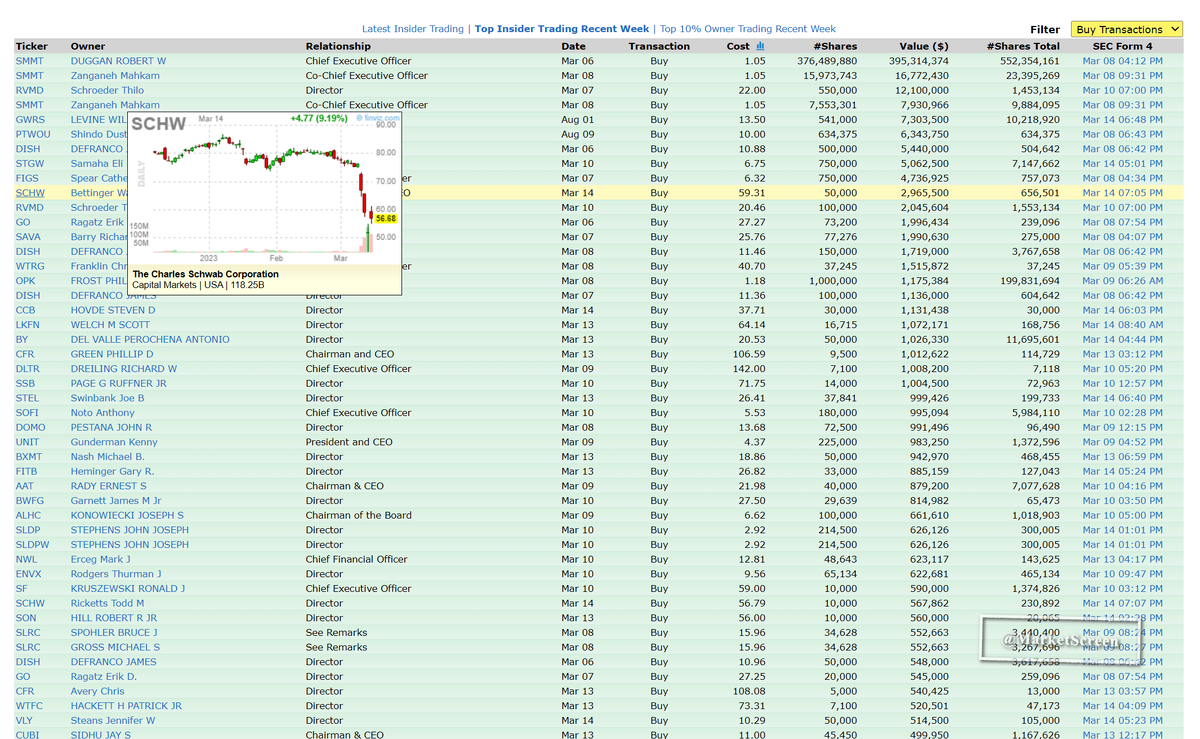The width and height of the screenshot is (1200, 739).
Task: Open the SAVA ticker link
Action: 29,237
